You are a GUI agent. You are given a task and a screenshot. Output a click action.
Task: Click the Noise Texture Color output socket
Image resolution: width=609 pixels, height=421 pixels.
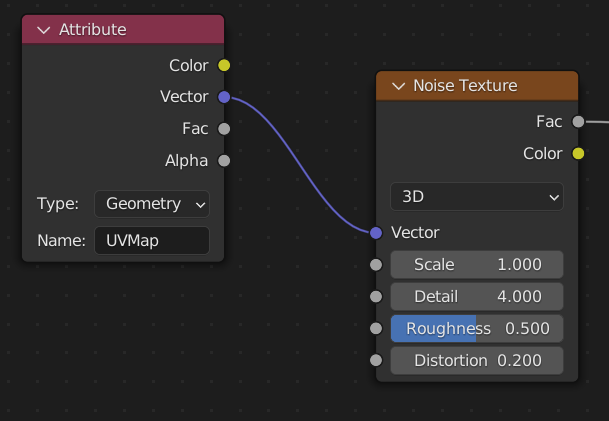[578, 154]
